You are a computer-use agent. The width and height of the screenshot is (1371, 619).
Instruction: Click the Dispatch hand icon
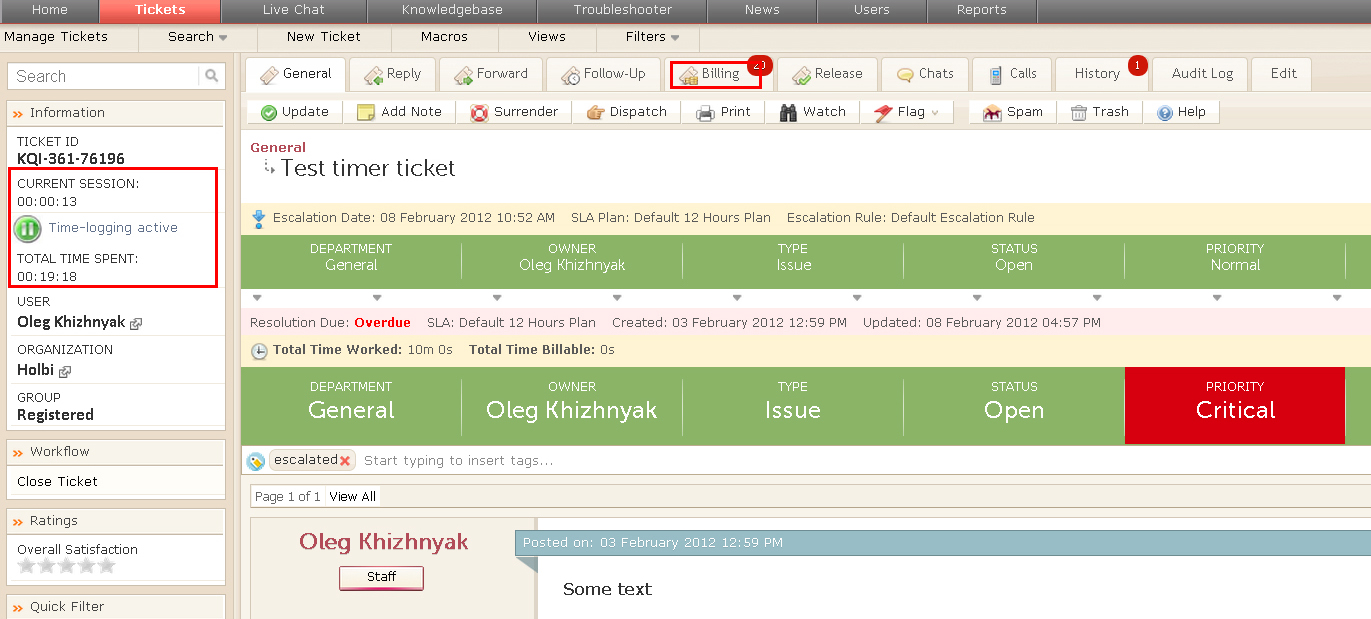595,112
